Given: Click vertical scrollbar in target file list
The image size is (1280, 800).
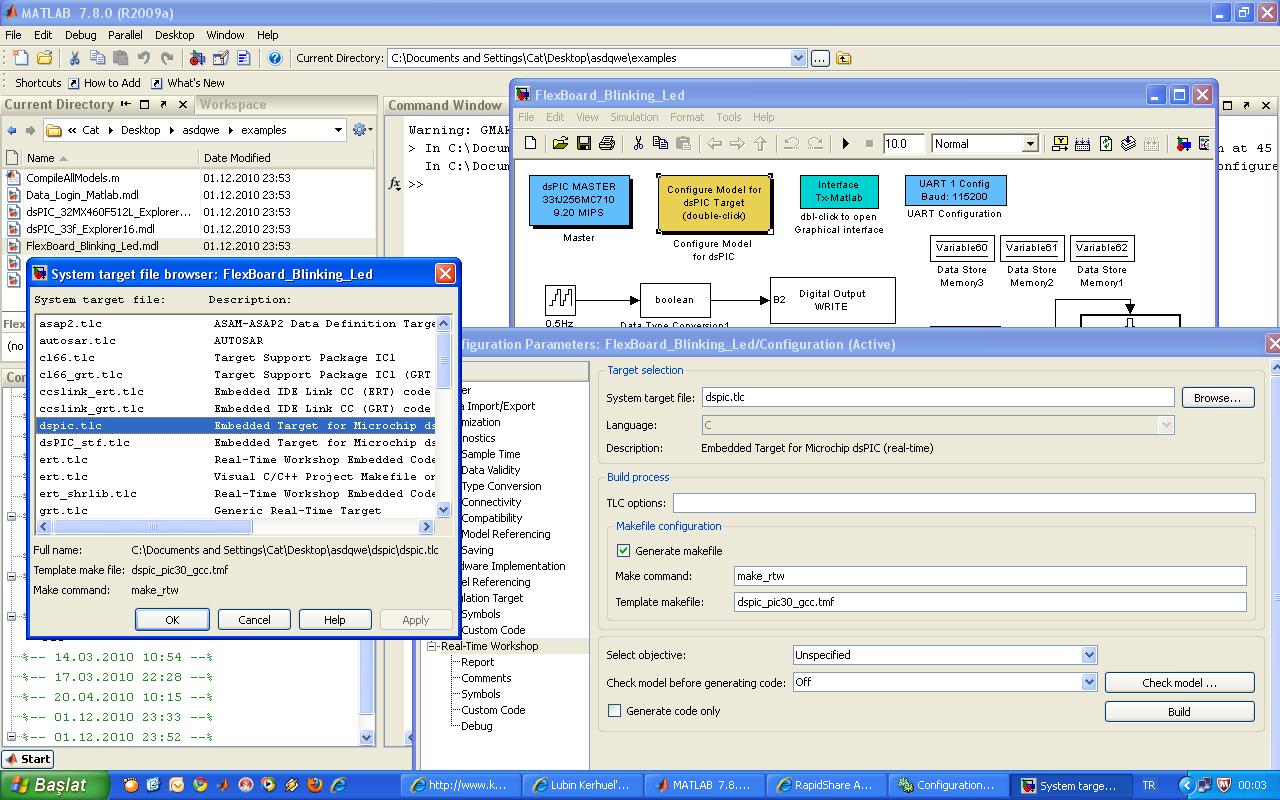Looking at the screenshot, I should coord(444,417).
